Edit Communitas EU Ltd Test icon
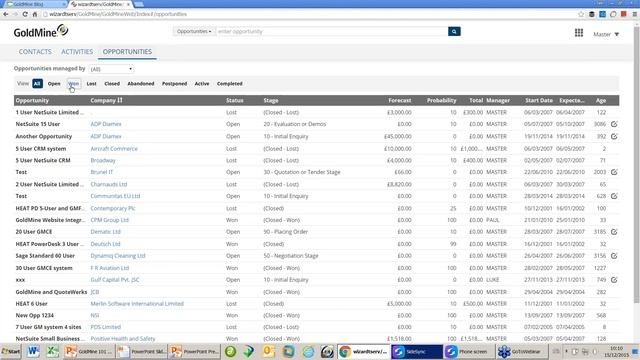 click(614, 196)
